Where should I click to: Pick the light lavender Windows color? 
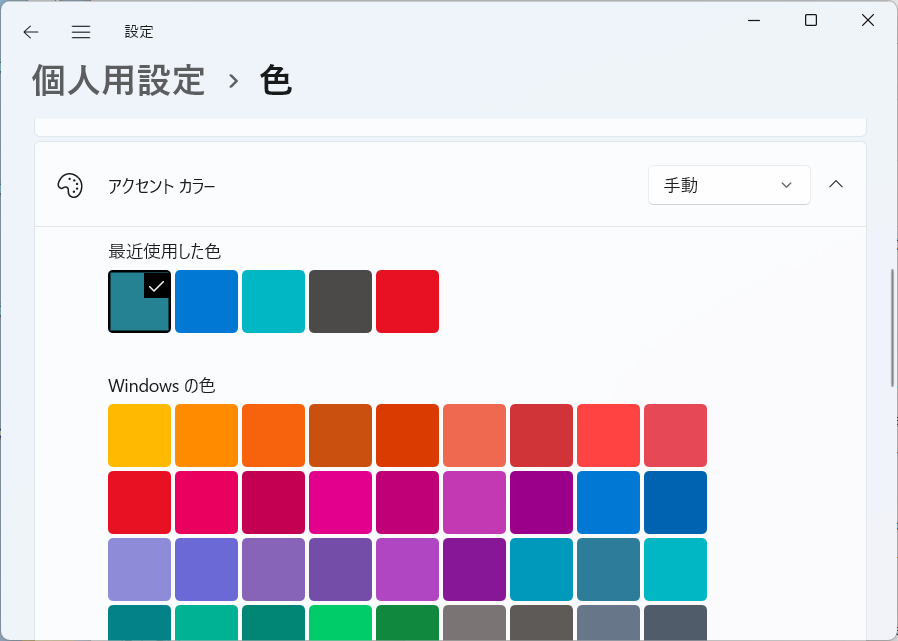[x=139, y=569]
